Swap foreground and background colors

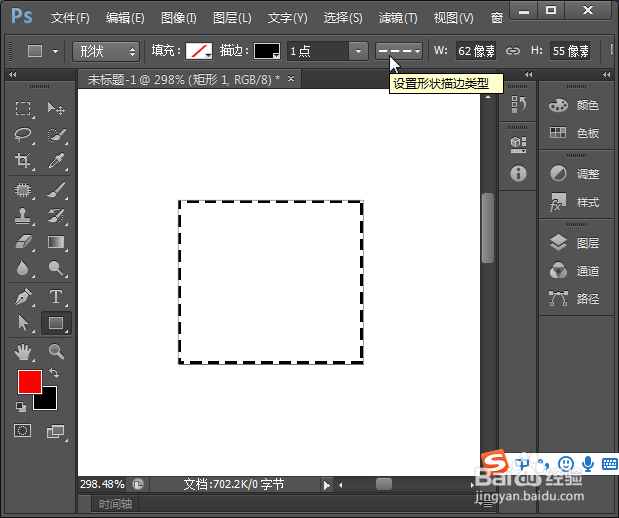[x=54, y=373]
